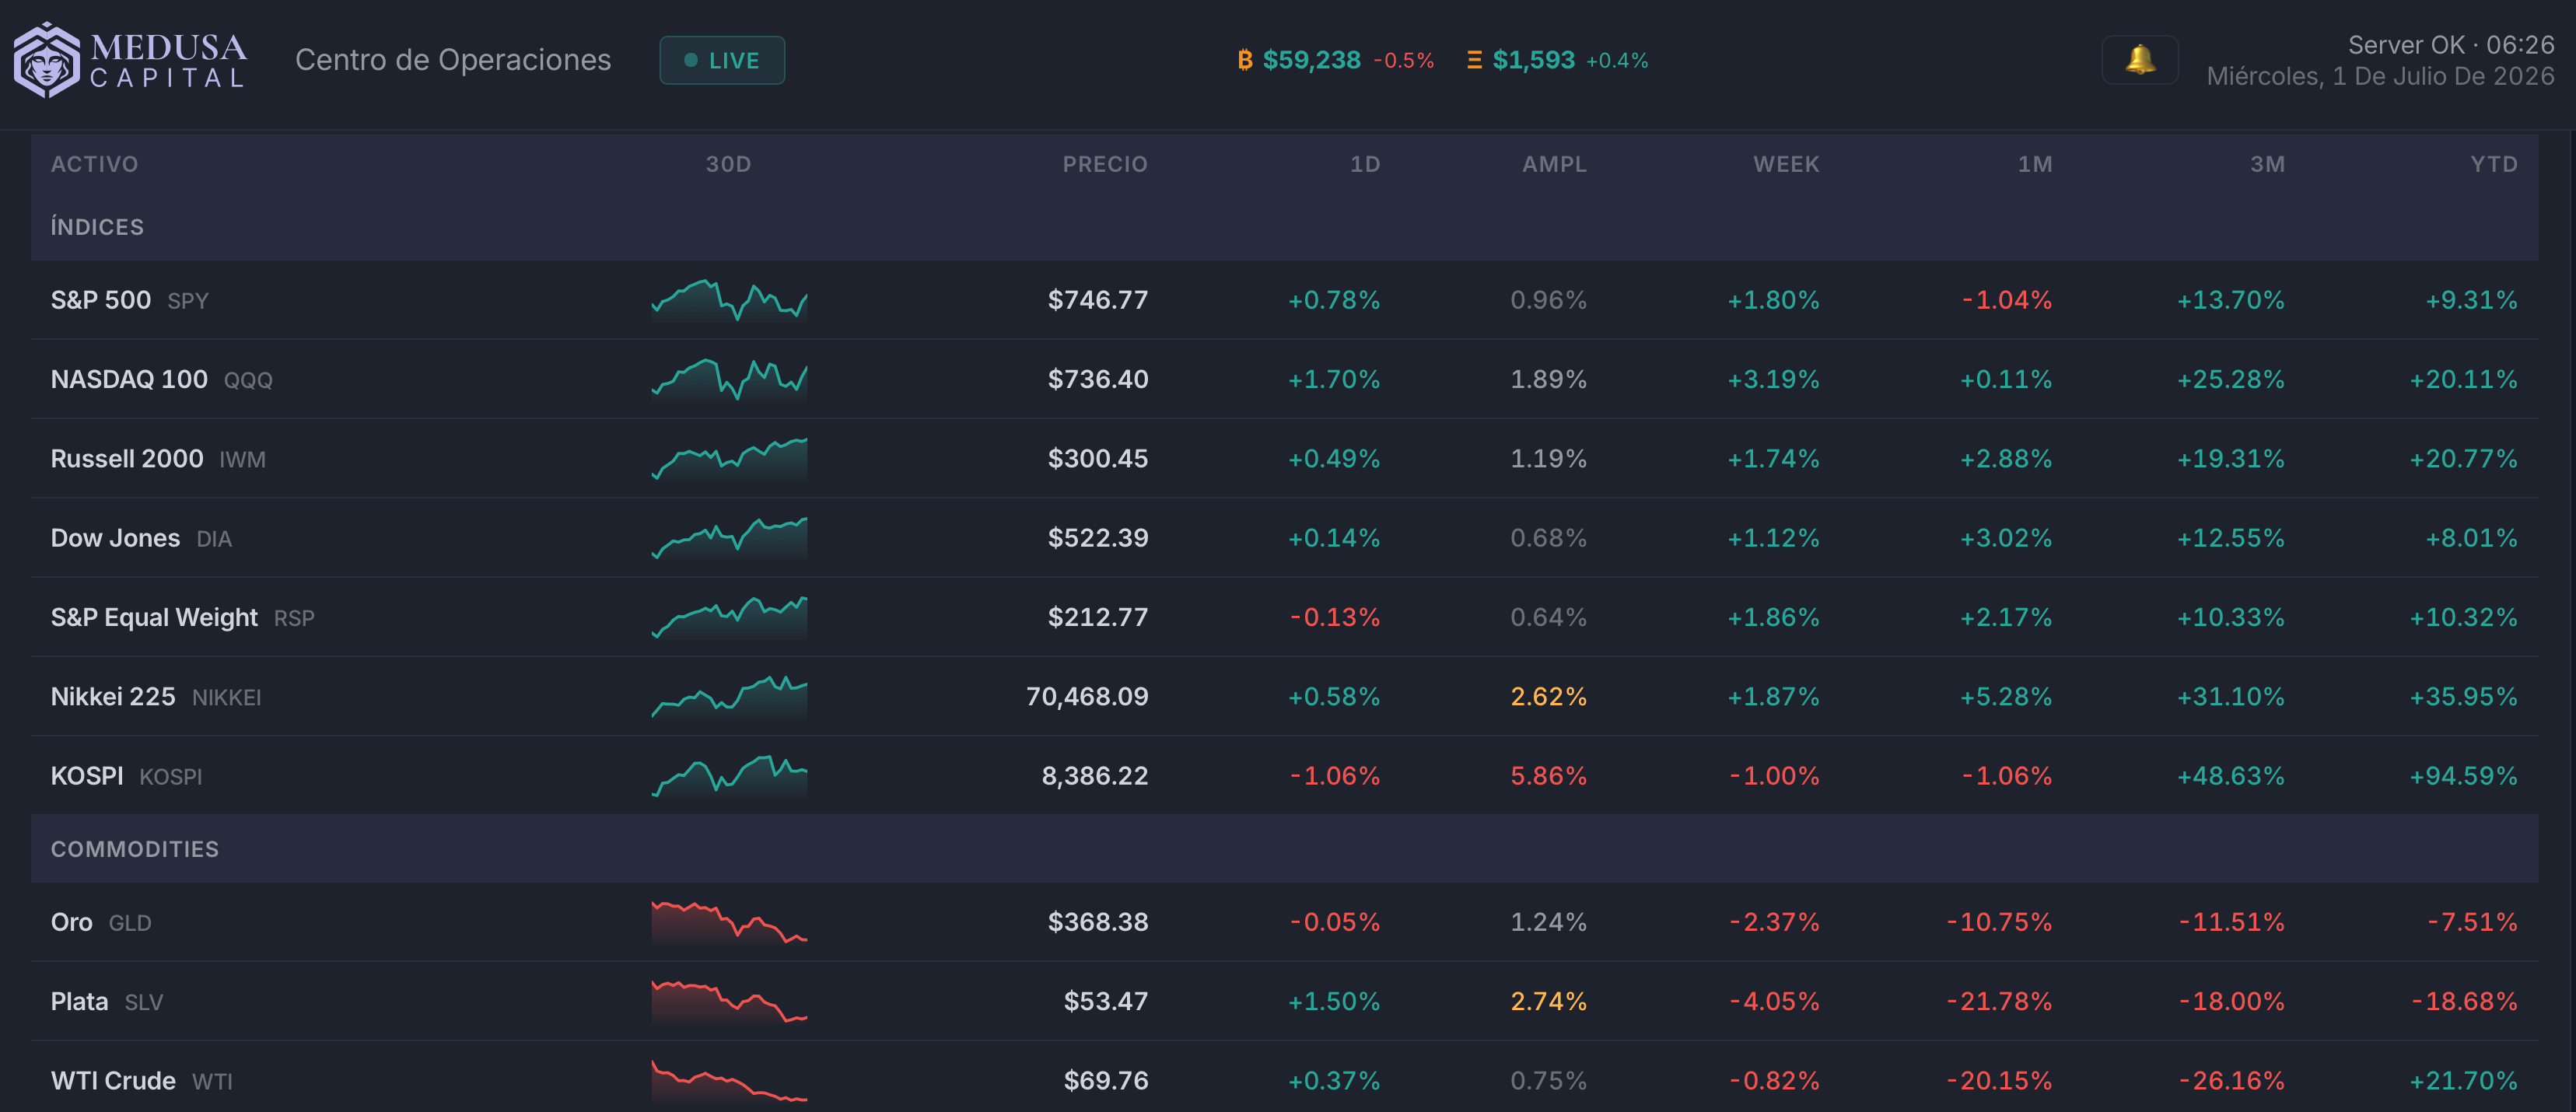
Task: Sort by the PRECIO column header
Action: (1104, 164)
